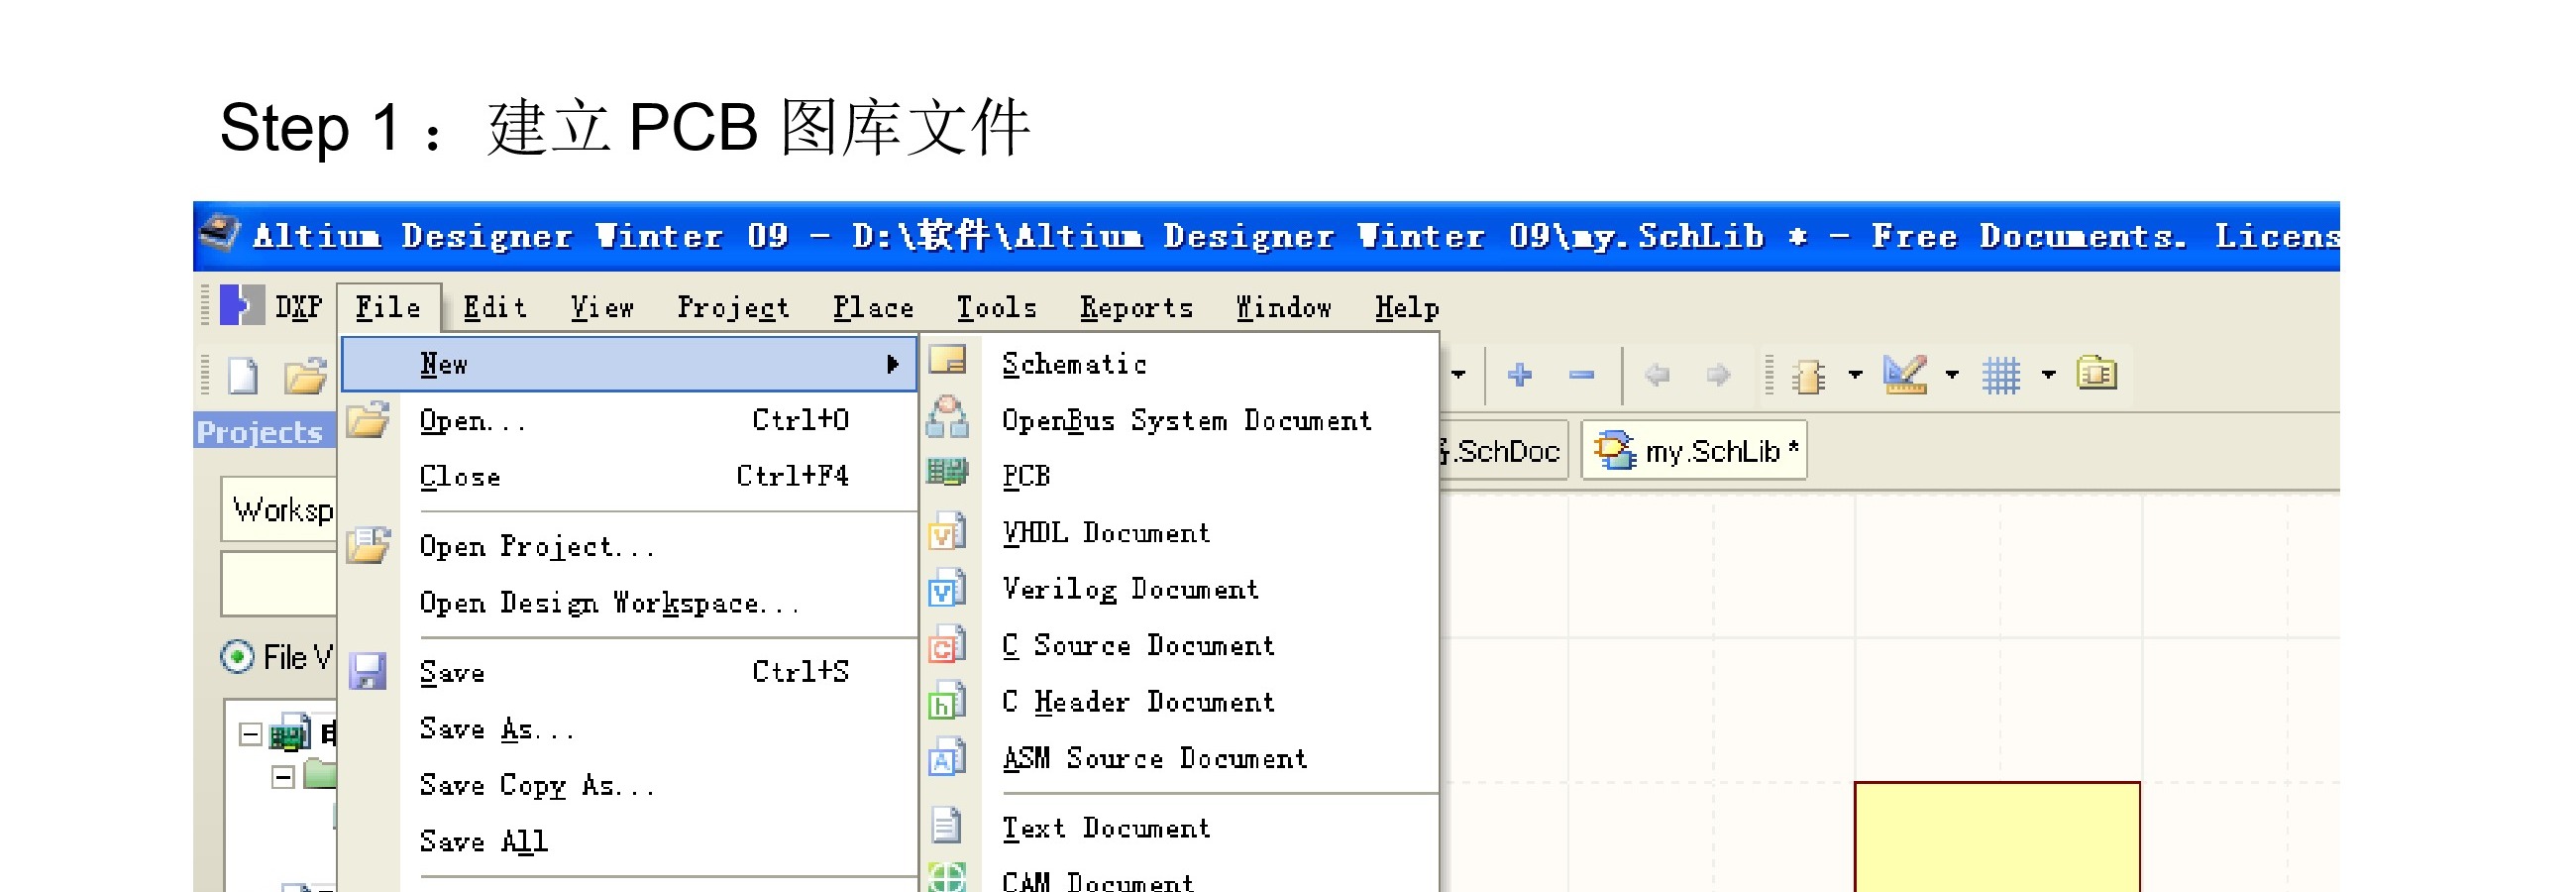Click the C Header Document icon
Image resolution: width=2576 pixels, height=892 pixels.
coord(947,701)
